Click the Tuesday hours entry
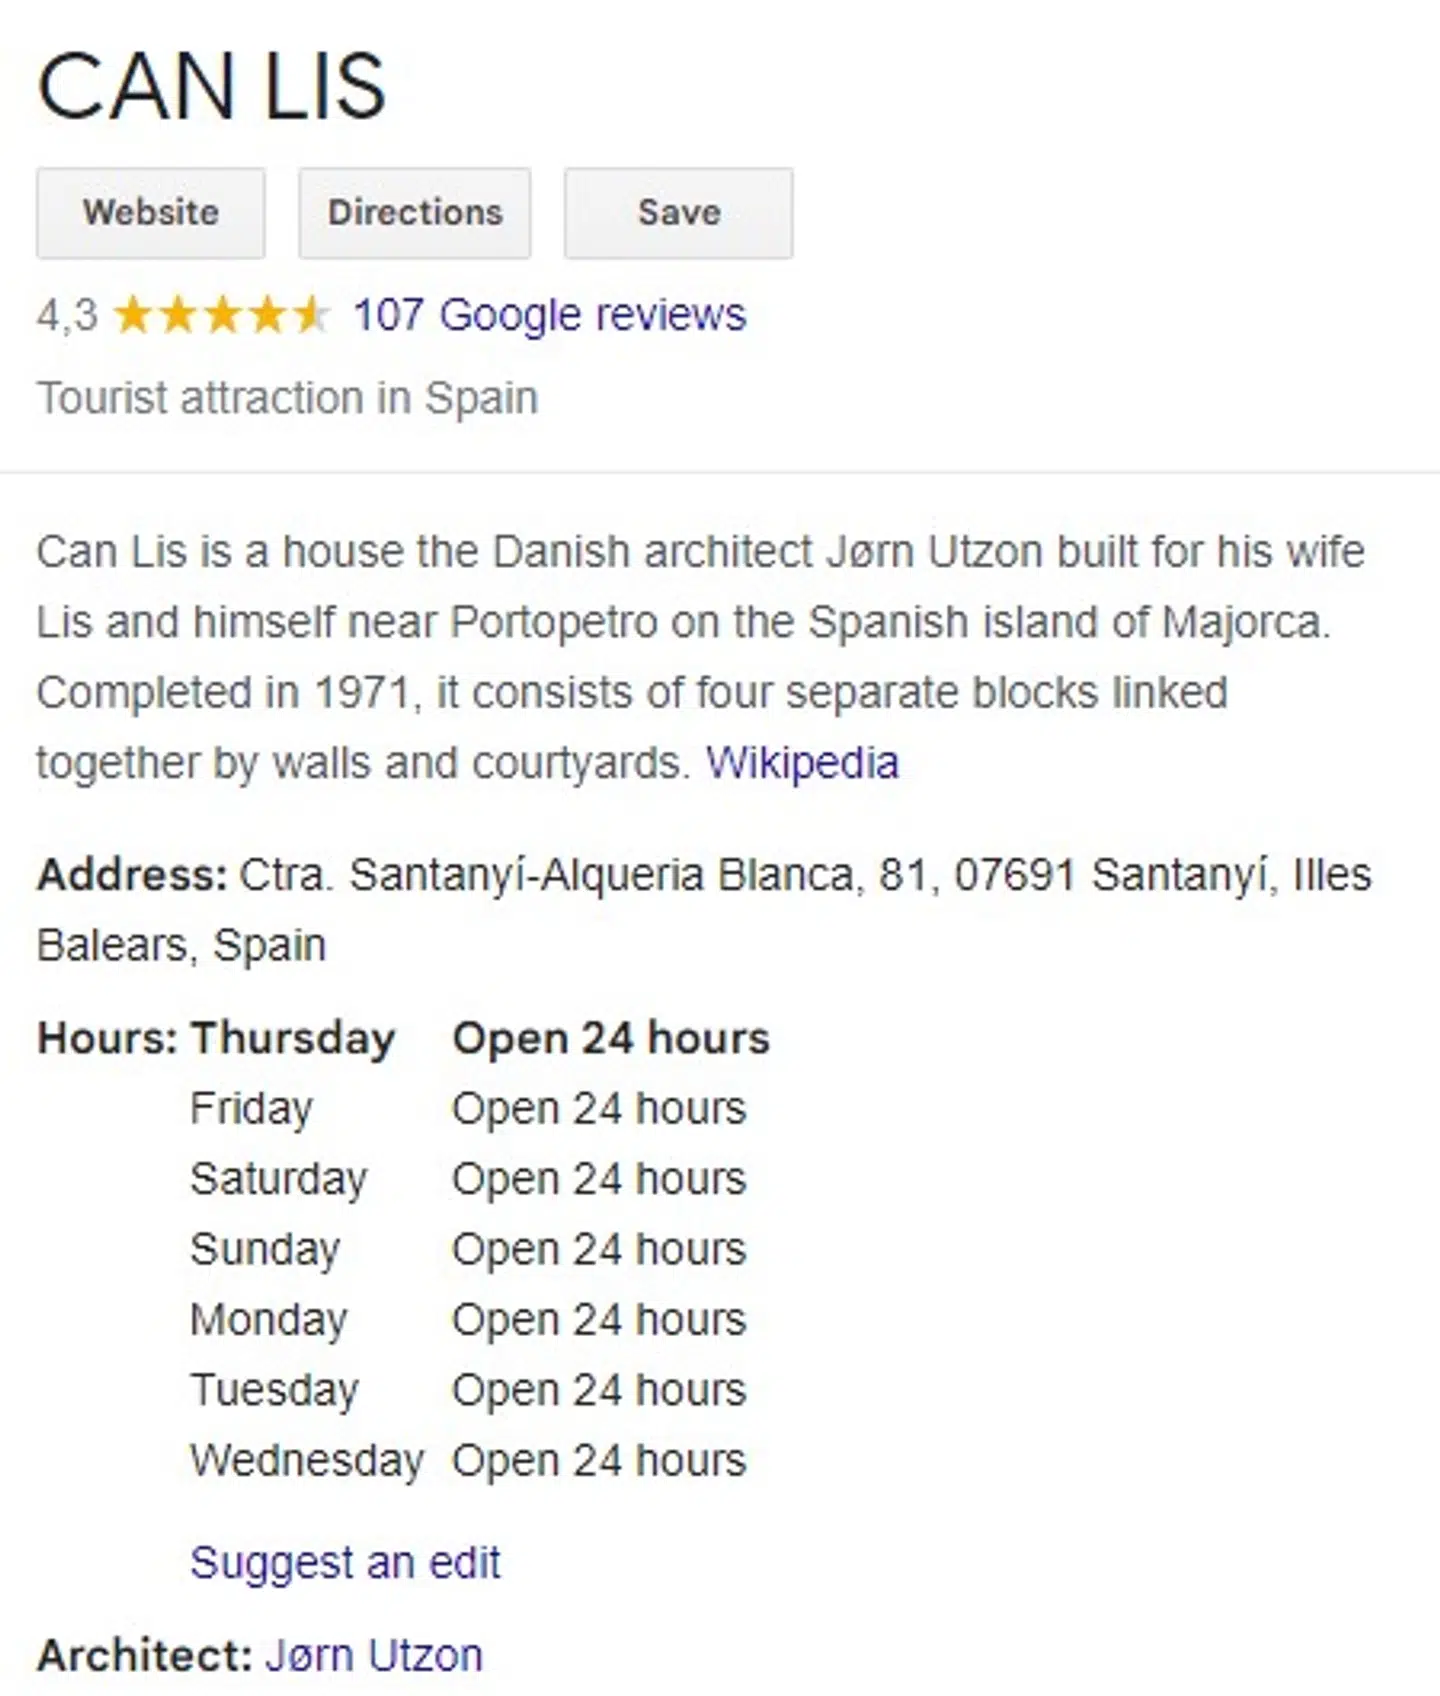1440x1696 pixels. [468, 1390]
